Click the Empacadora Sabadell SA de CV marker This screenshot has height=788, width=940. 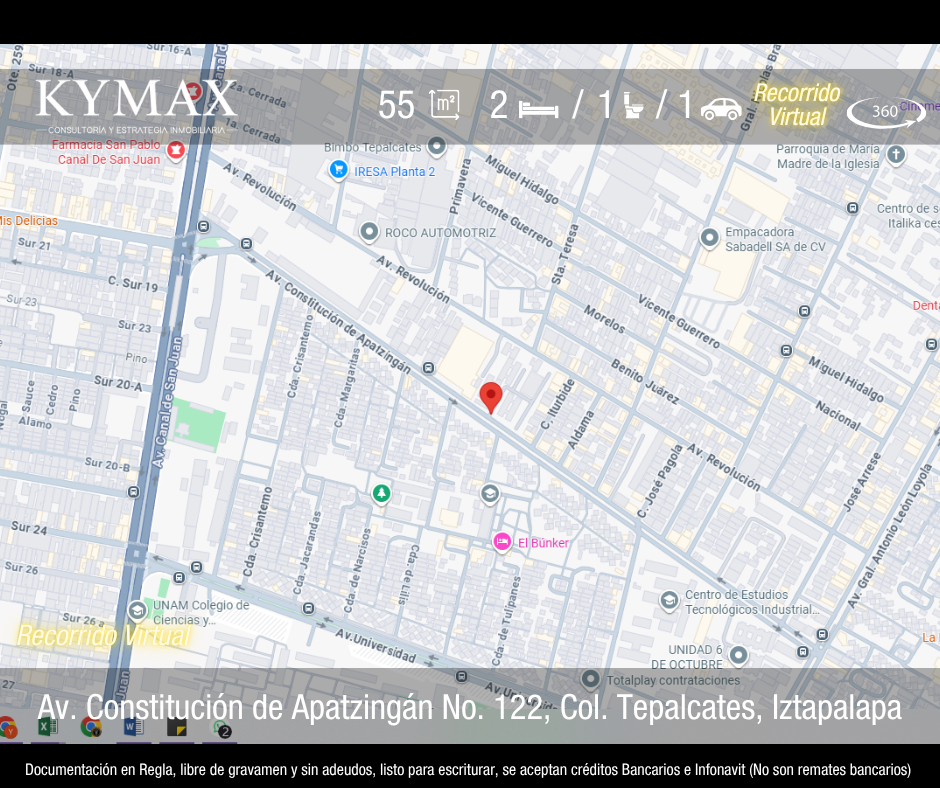point(709,238)
